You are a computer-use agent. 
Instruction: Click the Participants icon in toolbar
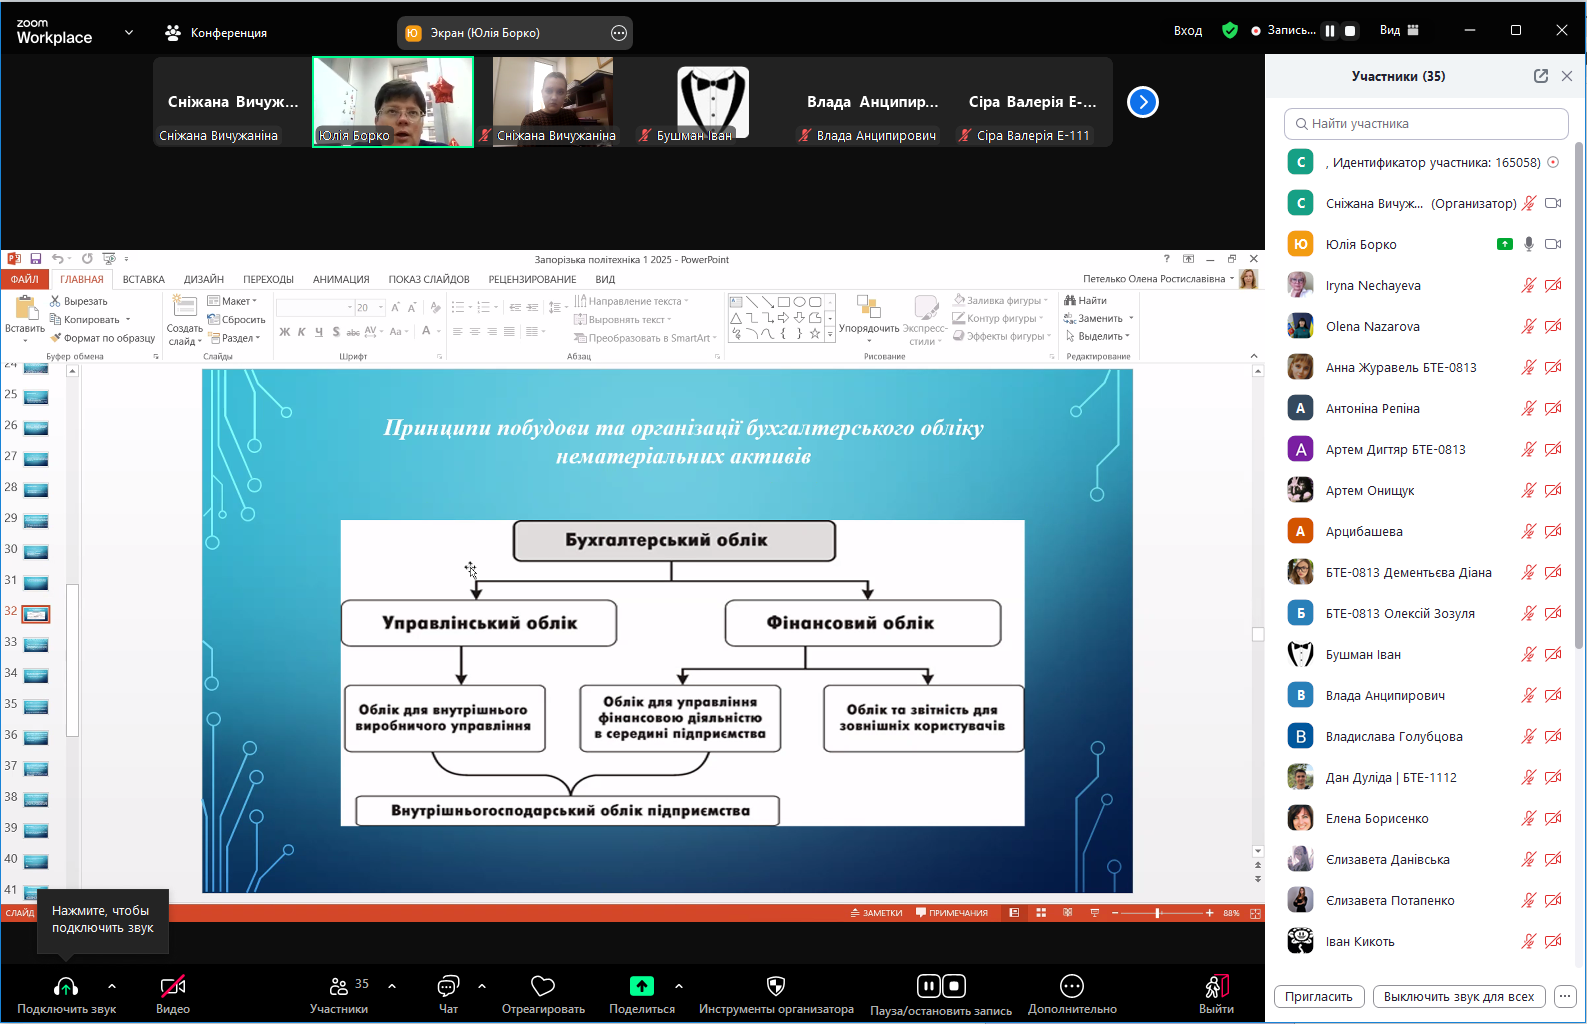point(339,987)
